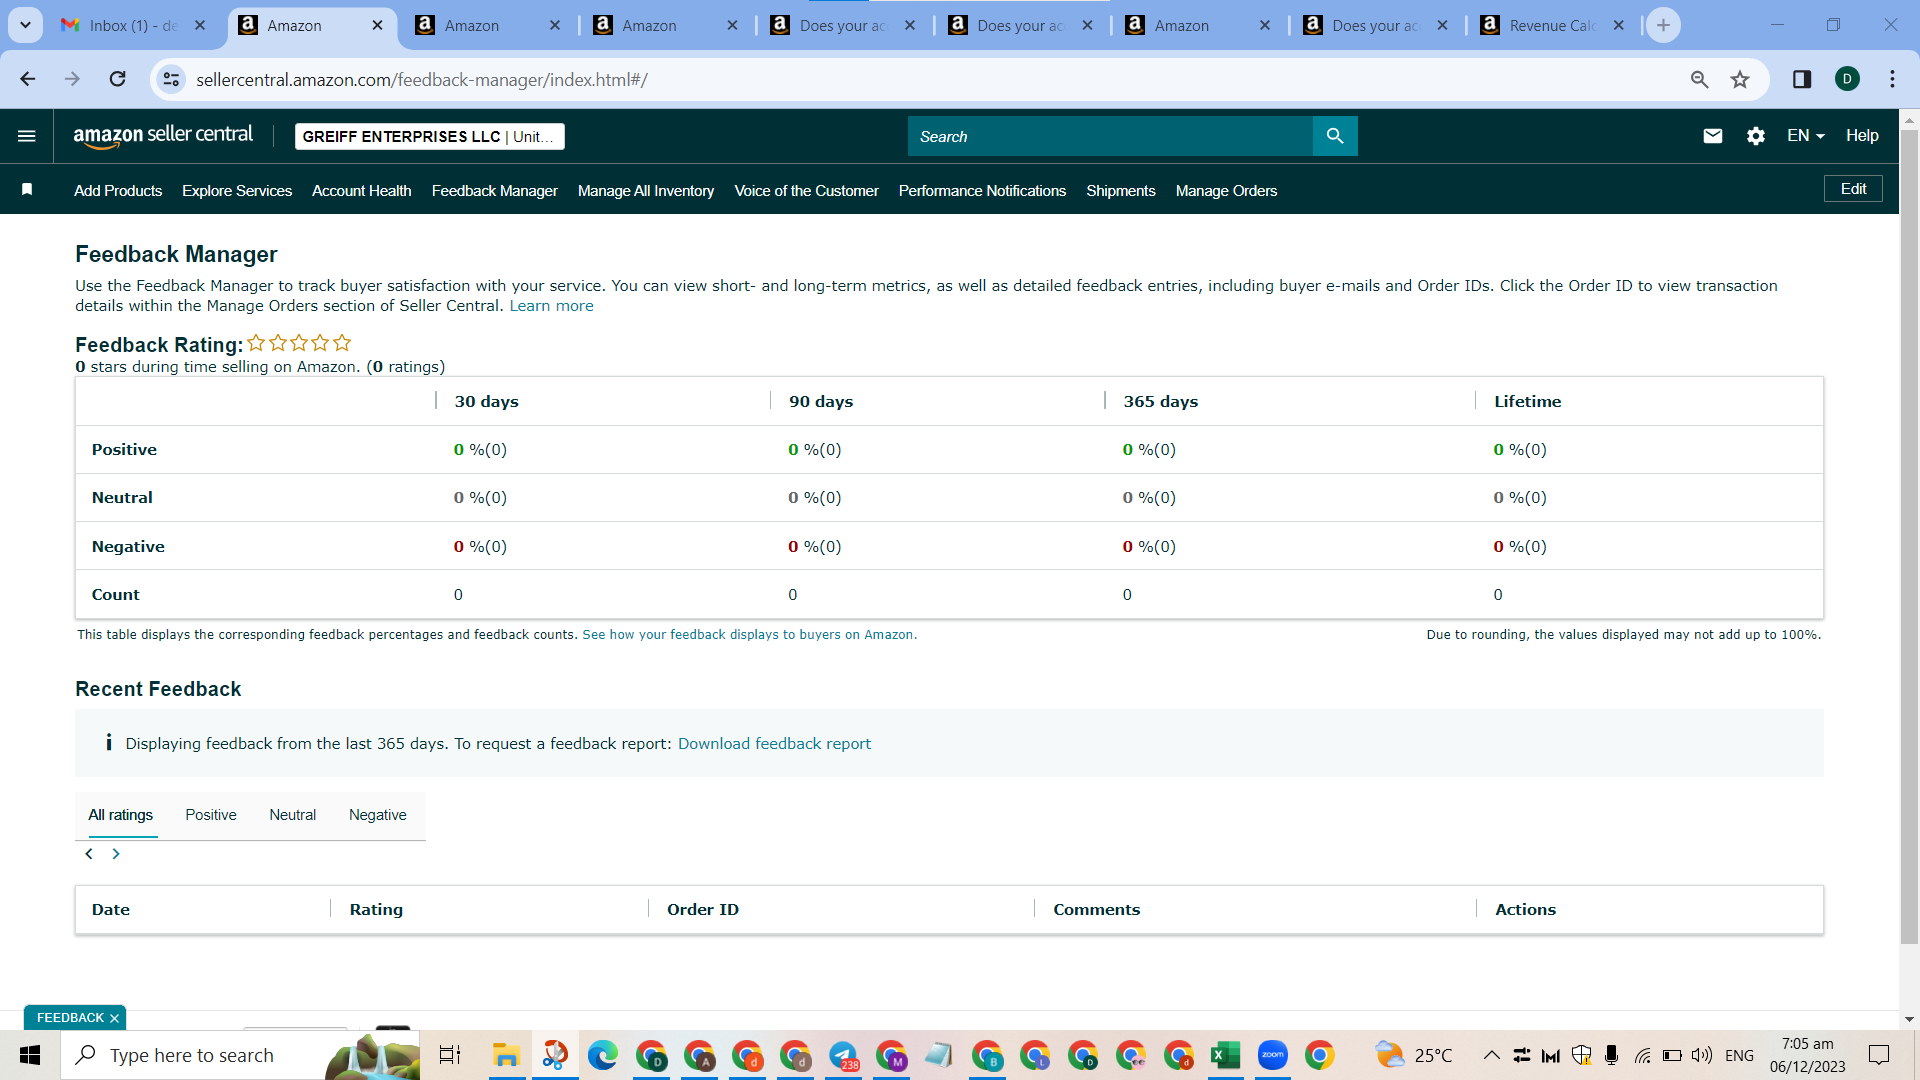Select the Negative ratings tab
The image size is (1920, 1080).
tap(378, 815)
